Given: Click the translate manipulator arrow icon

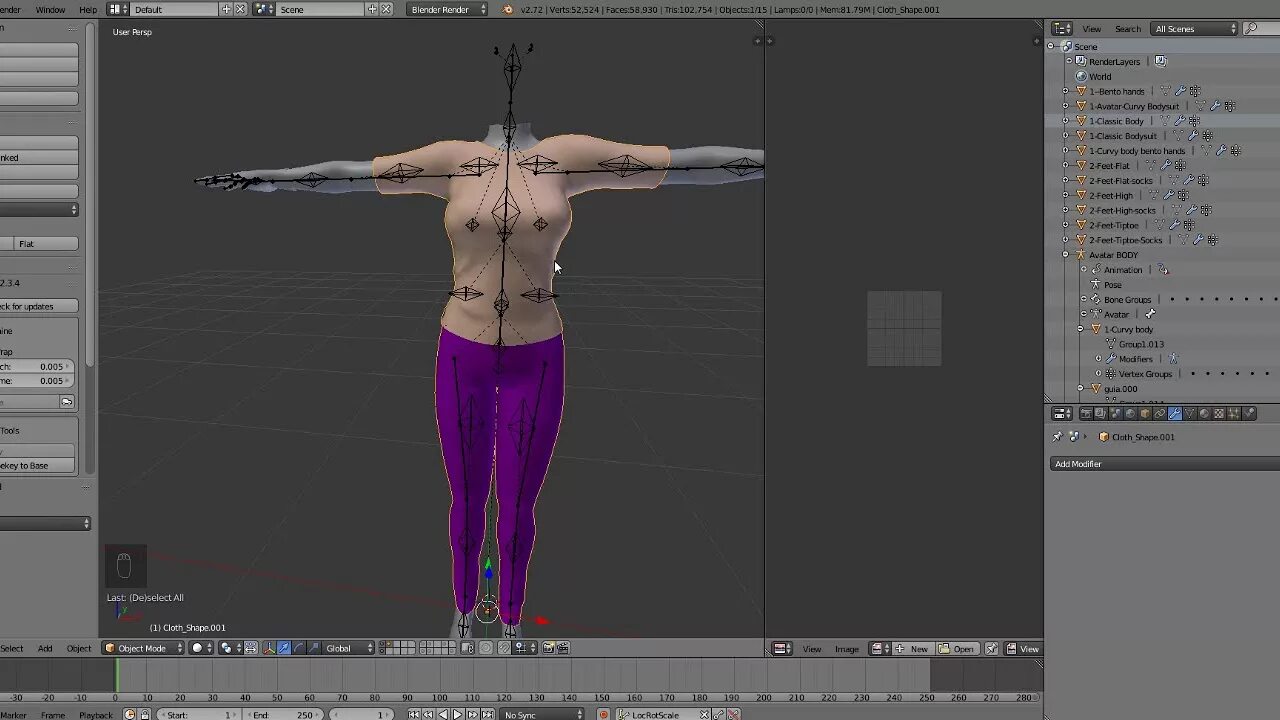Looking at the screenshot, I should [x=284, y=648].
